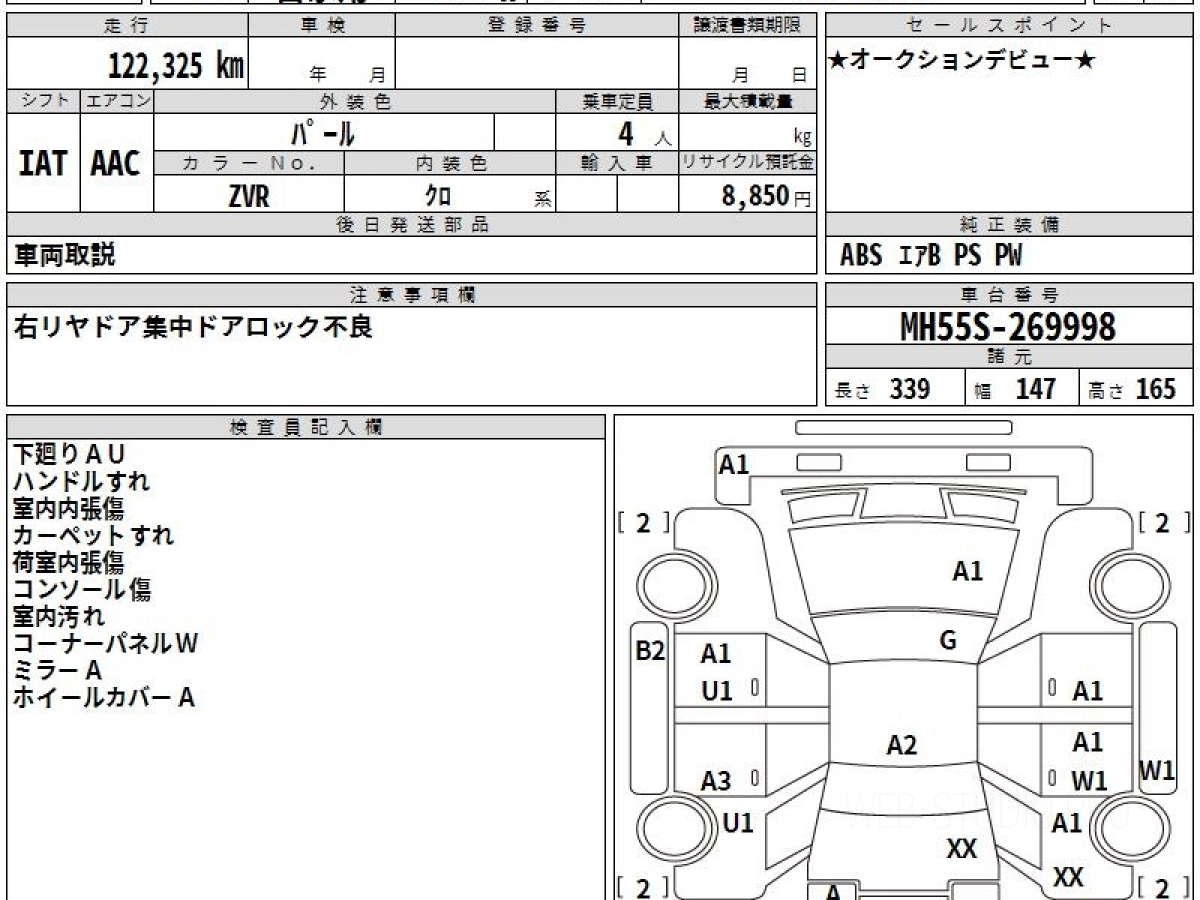Click the 外装色 header
Image resolution: width=1200 pixels, height=900 pixels.
pos(355,101)
